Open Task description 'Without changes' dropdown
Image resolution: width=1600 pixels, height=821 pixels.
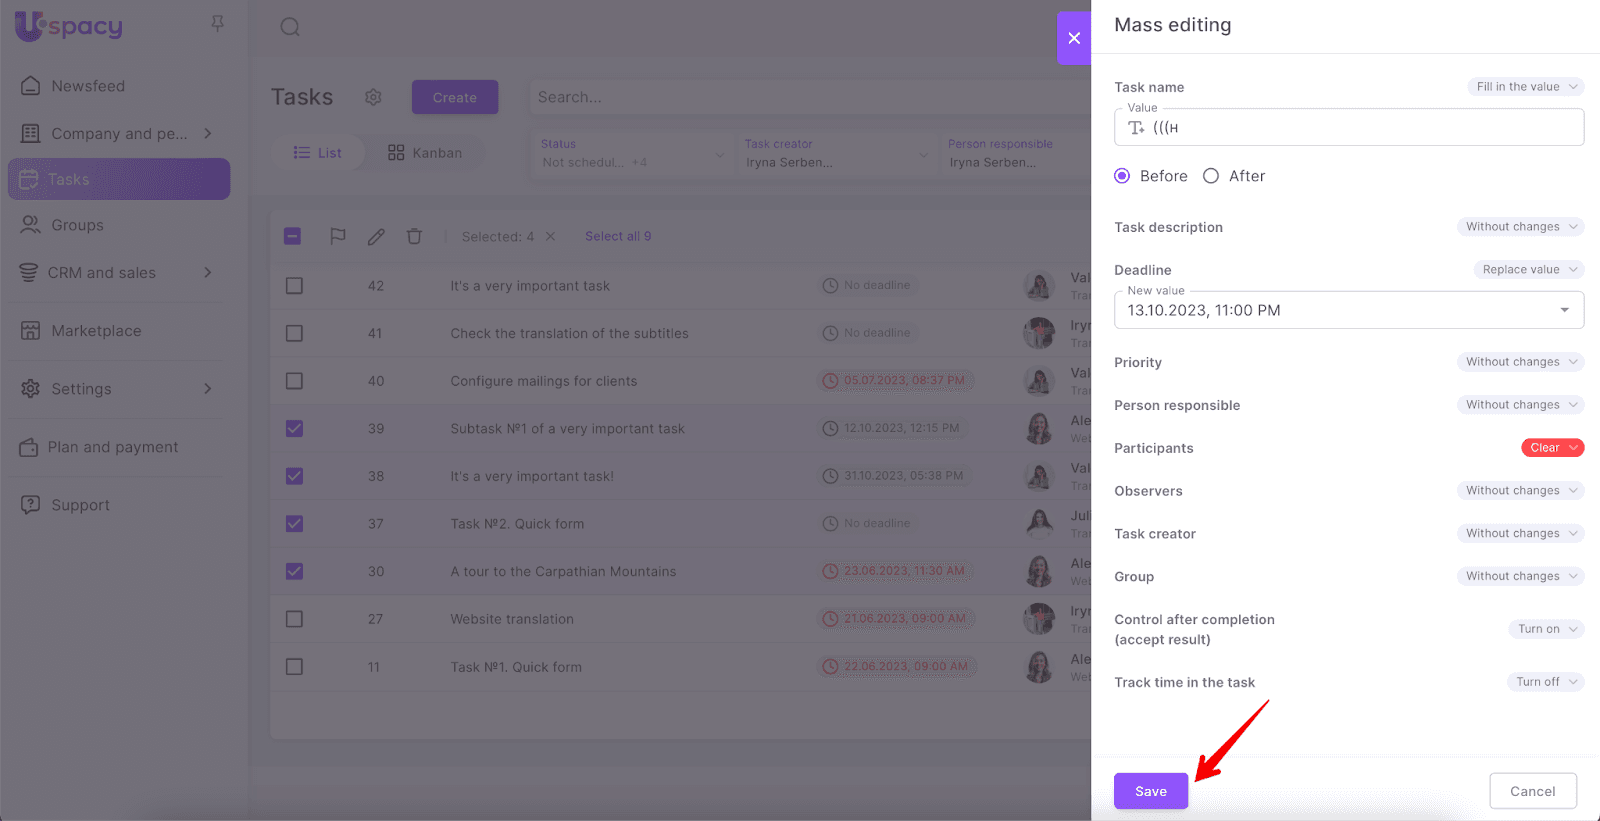(x=1520, y=227)
